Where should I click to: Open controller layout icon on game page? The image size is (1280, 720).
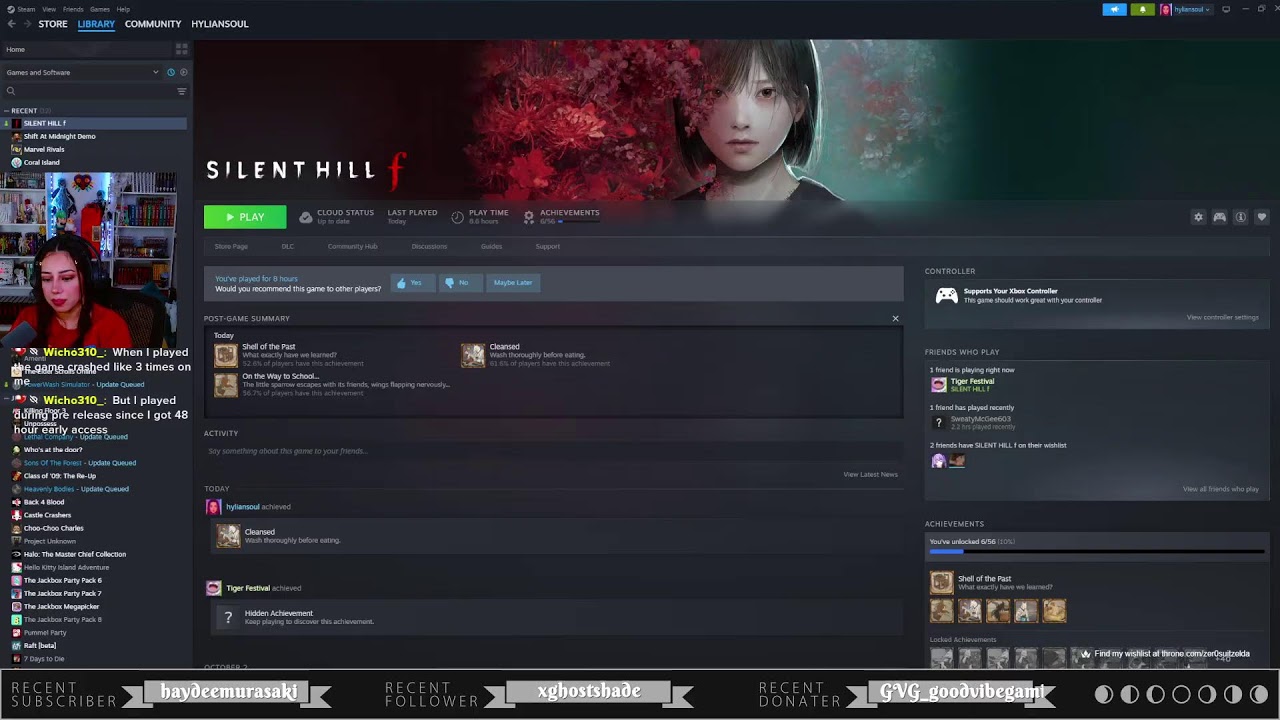tap(1219, 217)
